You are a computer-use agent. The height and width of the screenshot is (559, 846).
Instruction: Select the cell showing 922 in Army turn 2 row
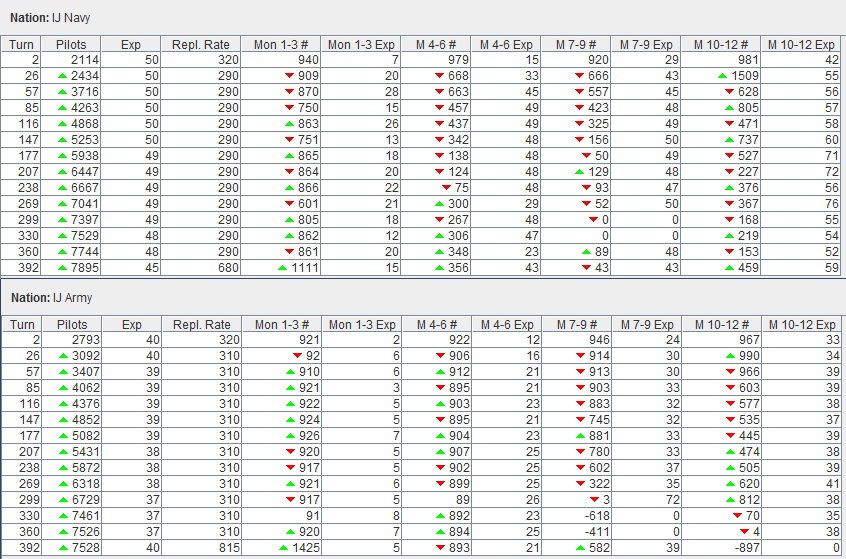click(437, 340)
